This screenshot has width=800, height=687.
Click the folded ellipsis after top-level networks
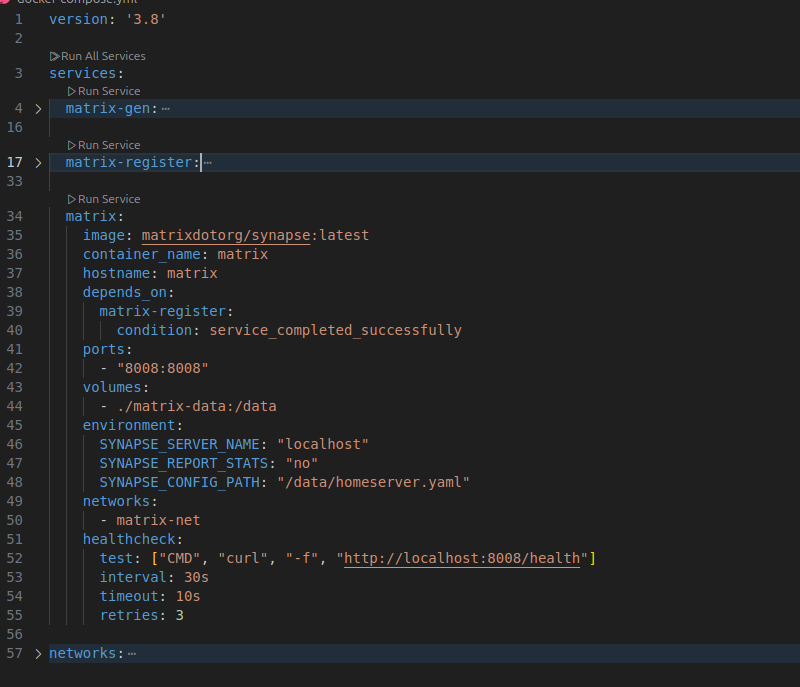pos(132,654)
